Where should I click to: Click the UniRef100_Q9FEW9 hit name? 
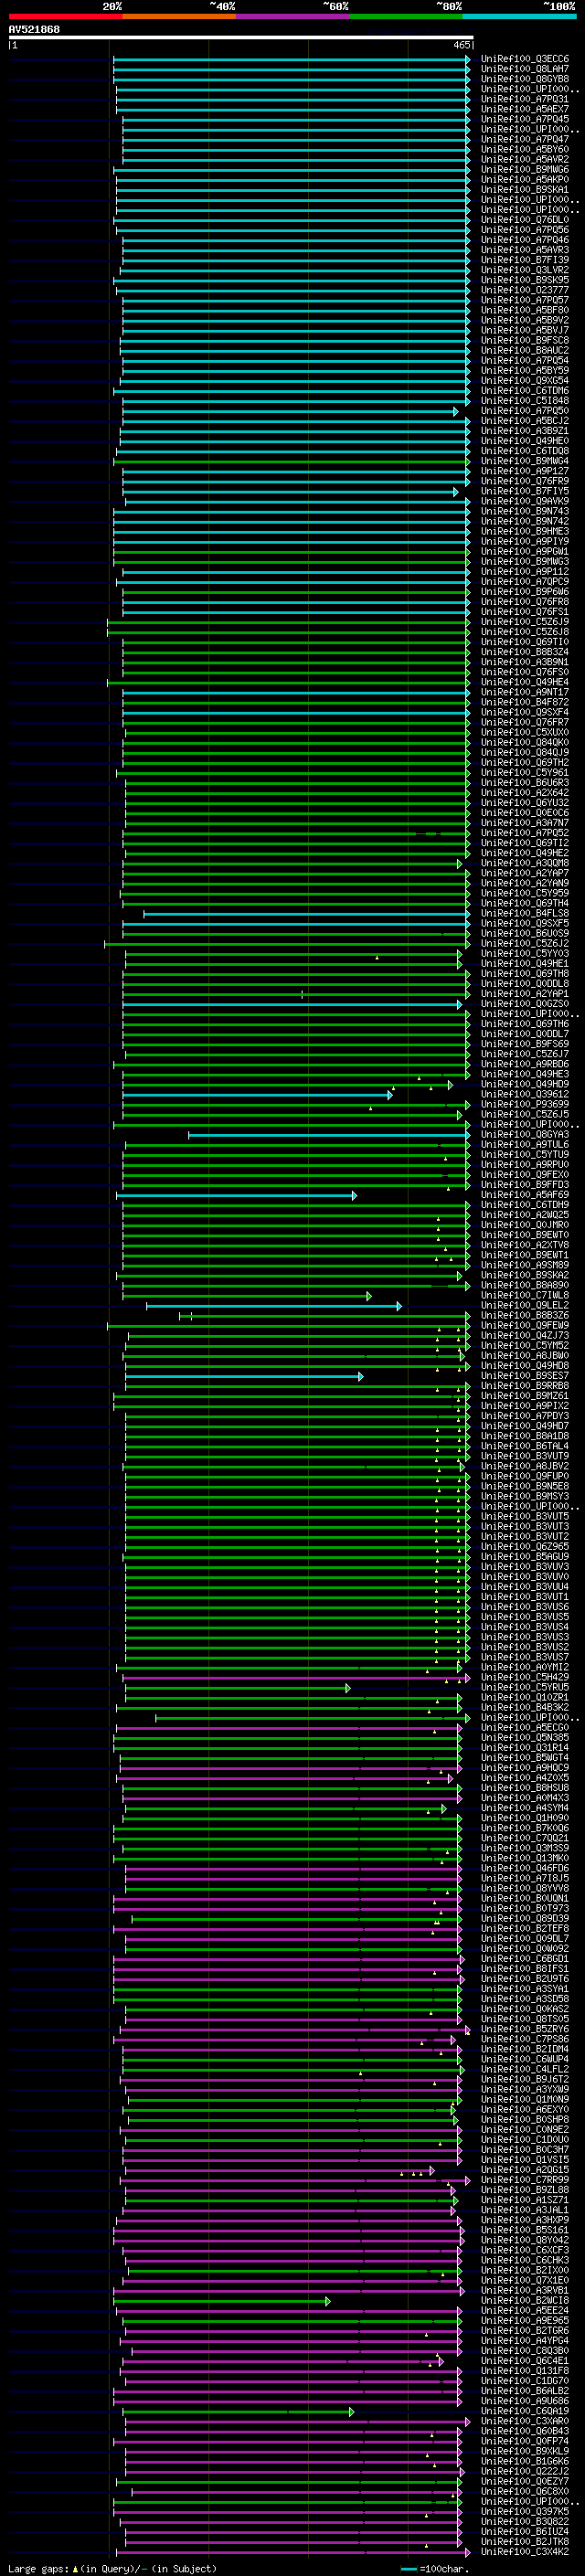[525, 1325]
